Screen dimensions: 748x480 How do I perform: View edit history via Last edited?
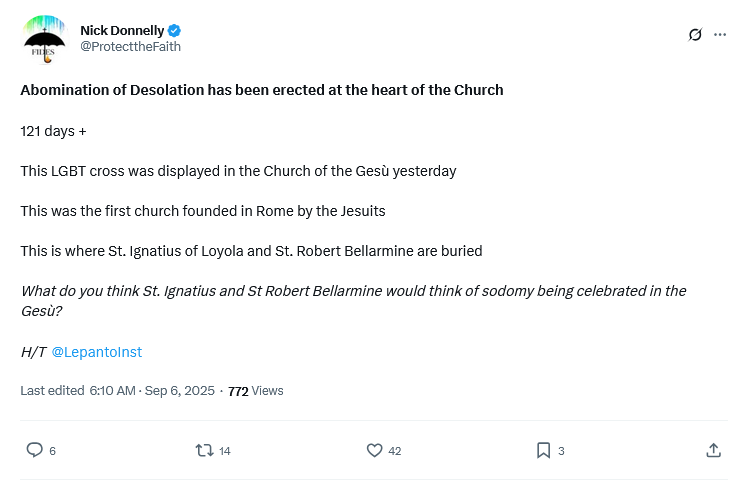[x=52, y=391]
